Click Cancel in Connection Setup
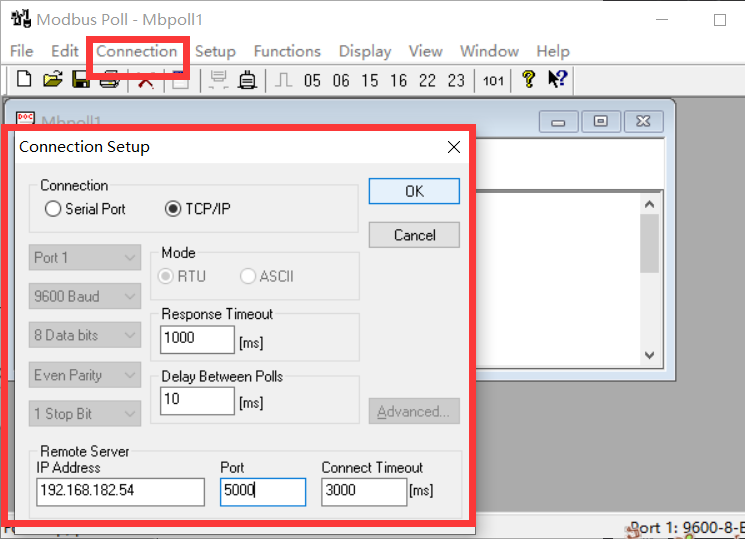The width and height of the screenshot is (745, 539). [x=414, y=235]
